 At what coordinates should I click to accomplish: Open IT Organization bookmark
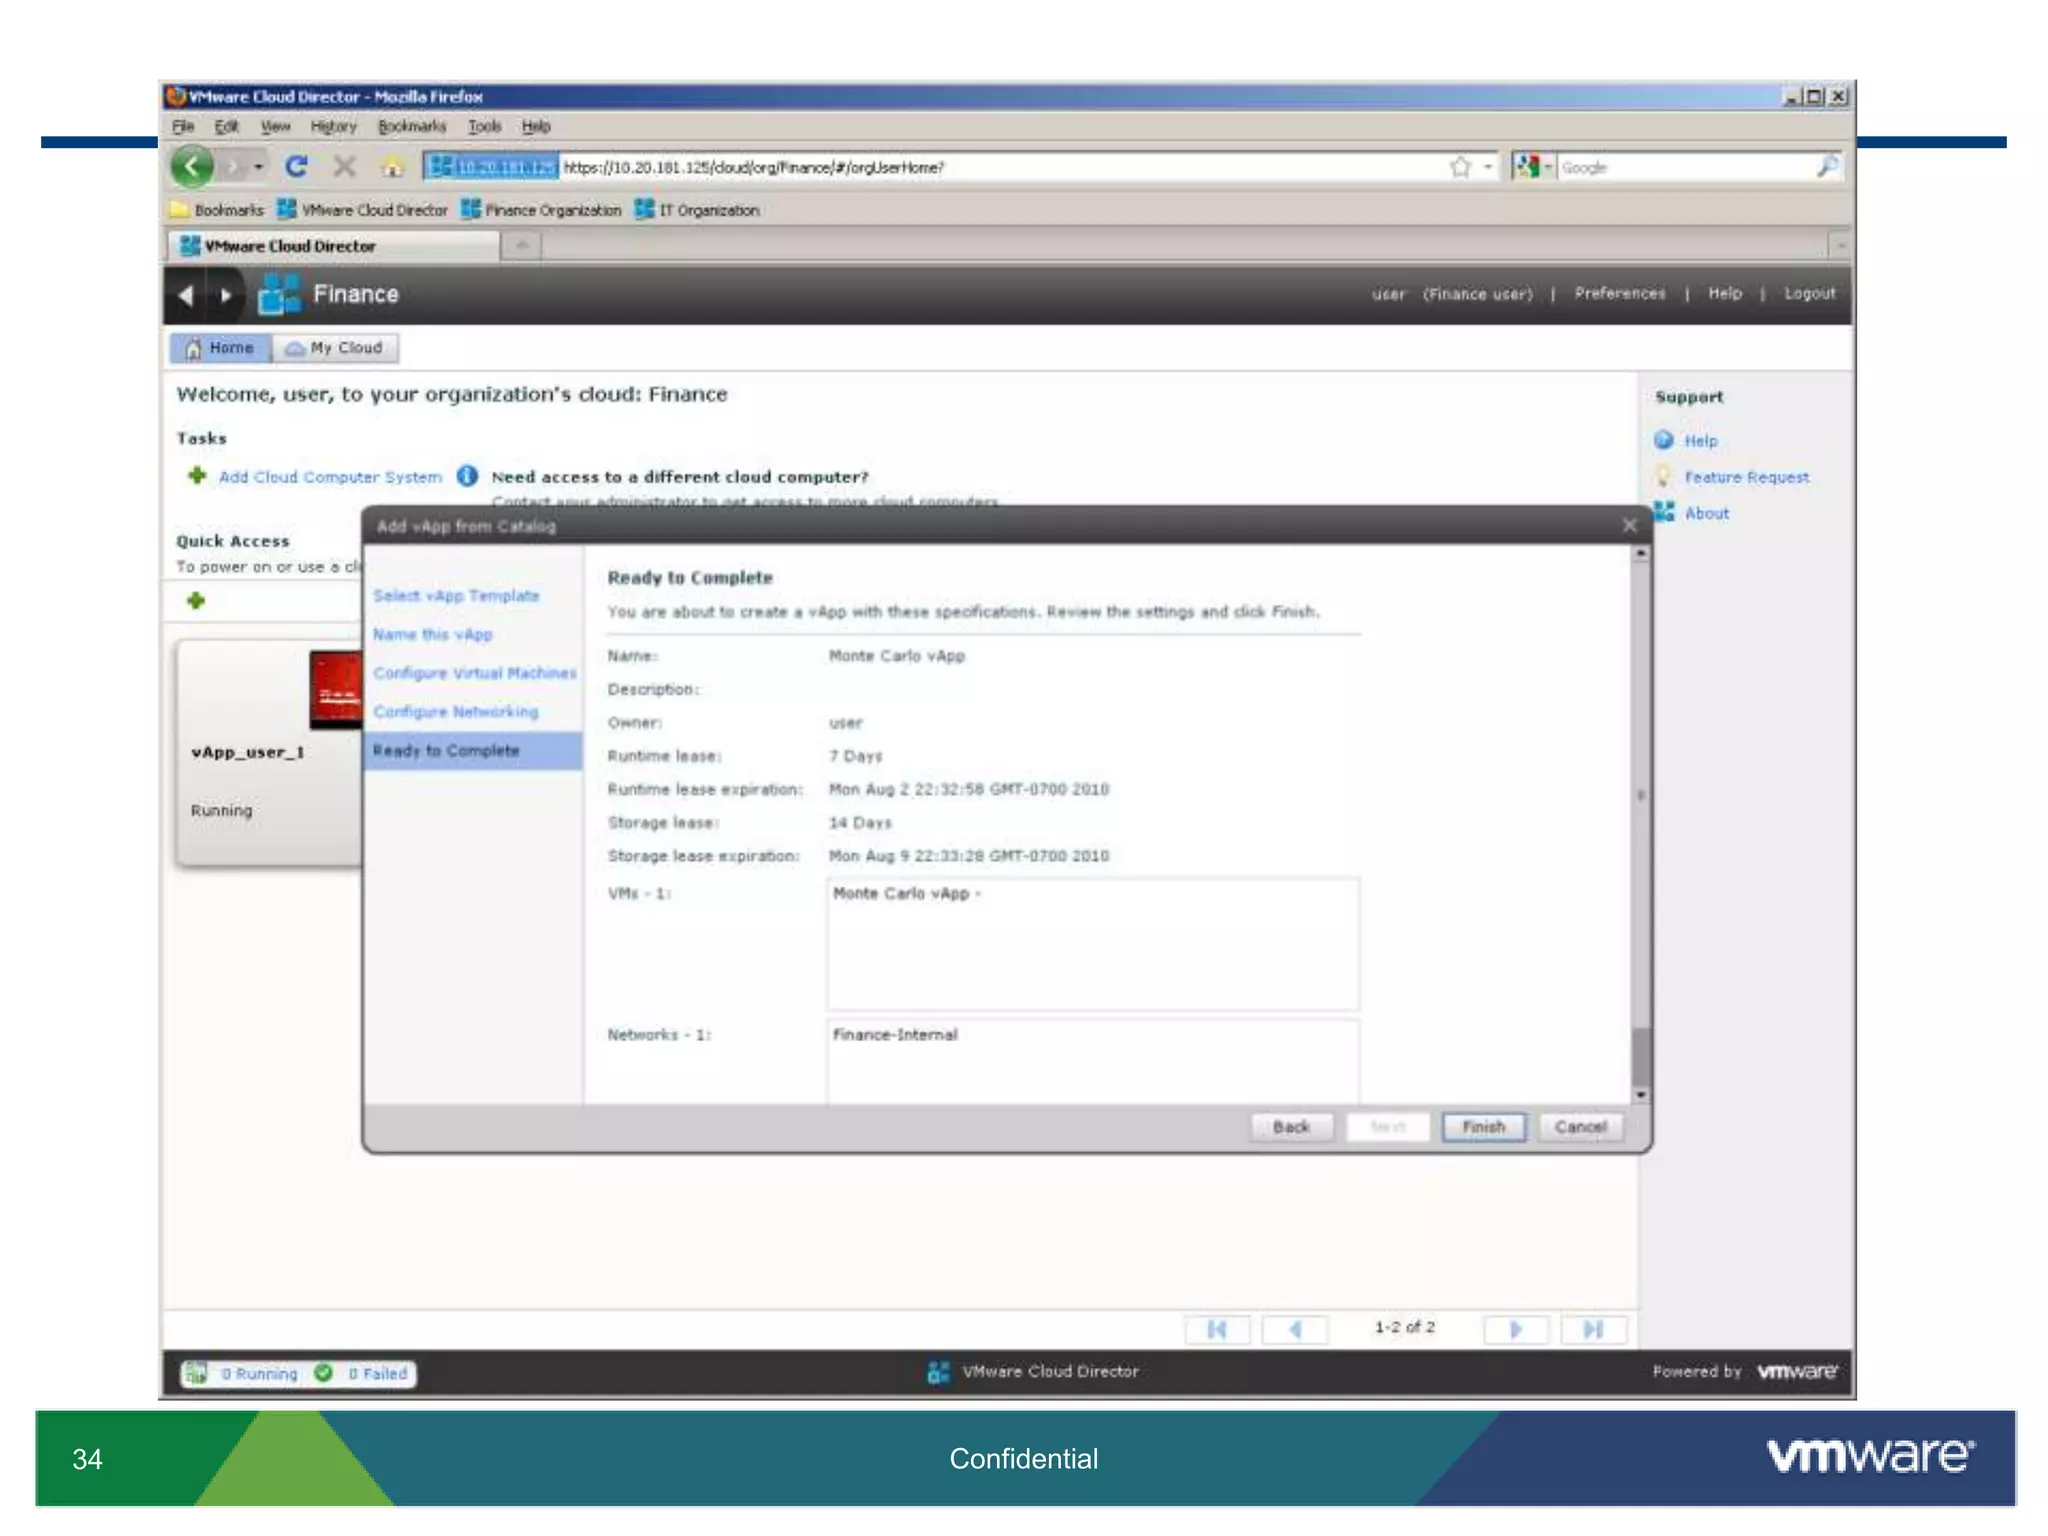697,210
